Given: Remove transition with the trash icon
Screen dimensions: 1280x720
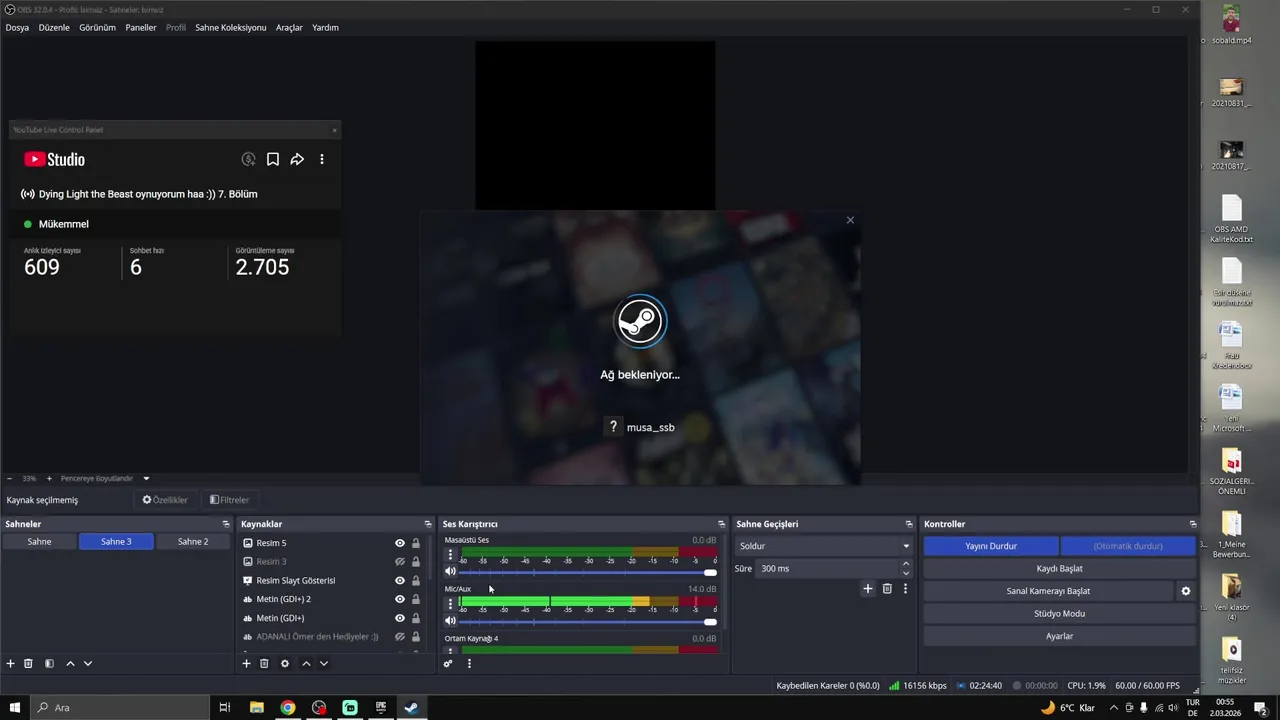Looking at the screenshot, I should click(x=887, y=589).
